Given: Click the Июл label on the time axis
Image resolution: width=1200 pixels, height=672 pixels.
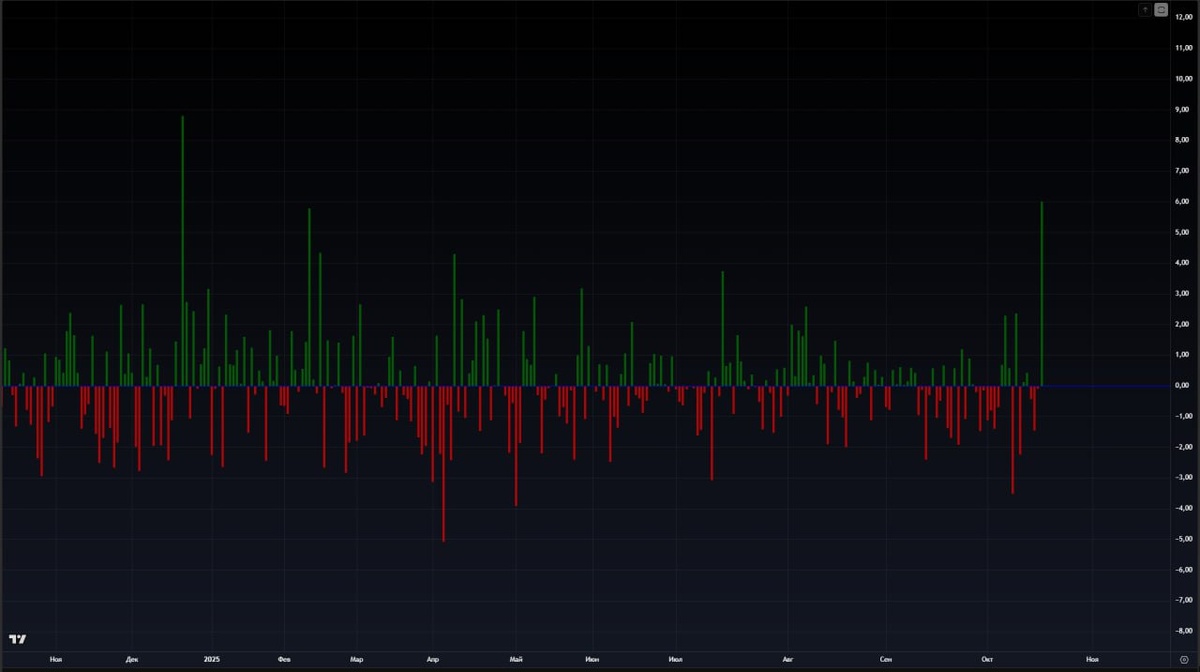Looking at the screenshot, I should point(677,660).
